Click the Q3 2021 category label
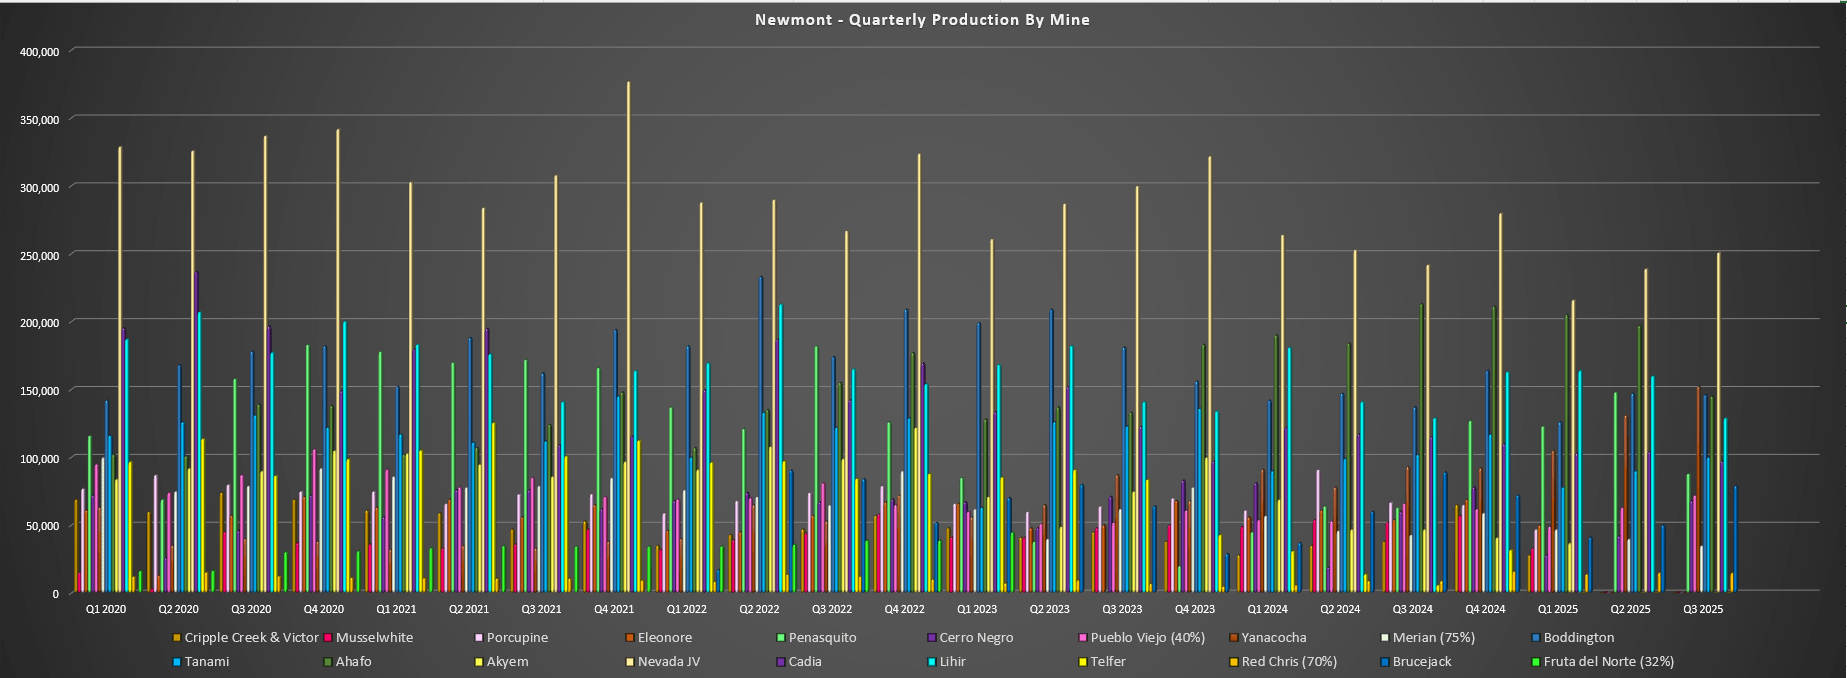The height and width of the screenshot is (678, 1847). point(542,609)
